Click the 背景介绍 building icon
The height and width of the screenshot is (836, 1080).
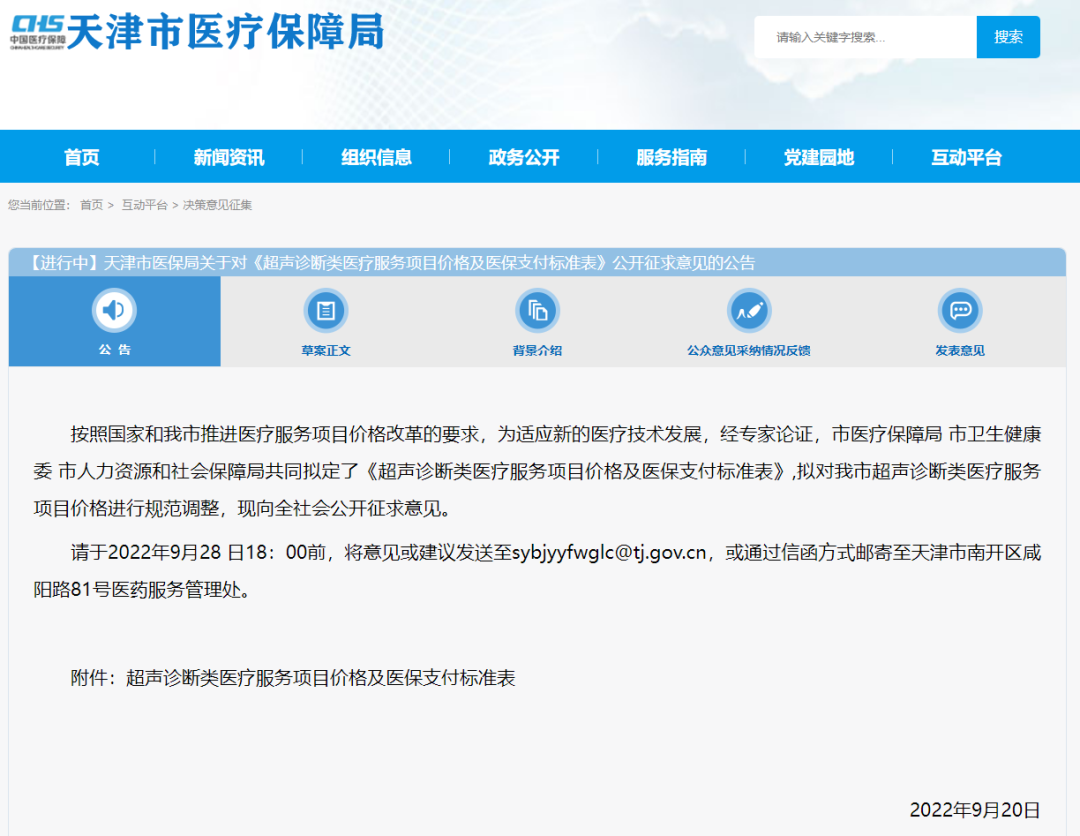coord(537,310)
